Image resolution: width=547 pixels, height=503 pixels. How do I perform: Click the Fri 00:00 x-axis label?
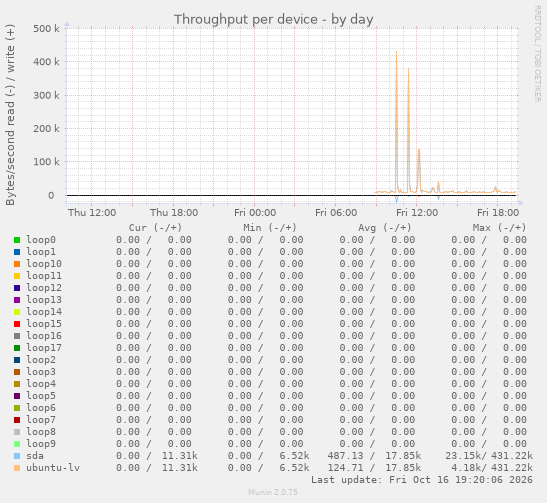pyautogui.click(x=255, y=213)
